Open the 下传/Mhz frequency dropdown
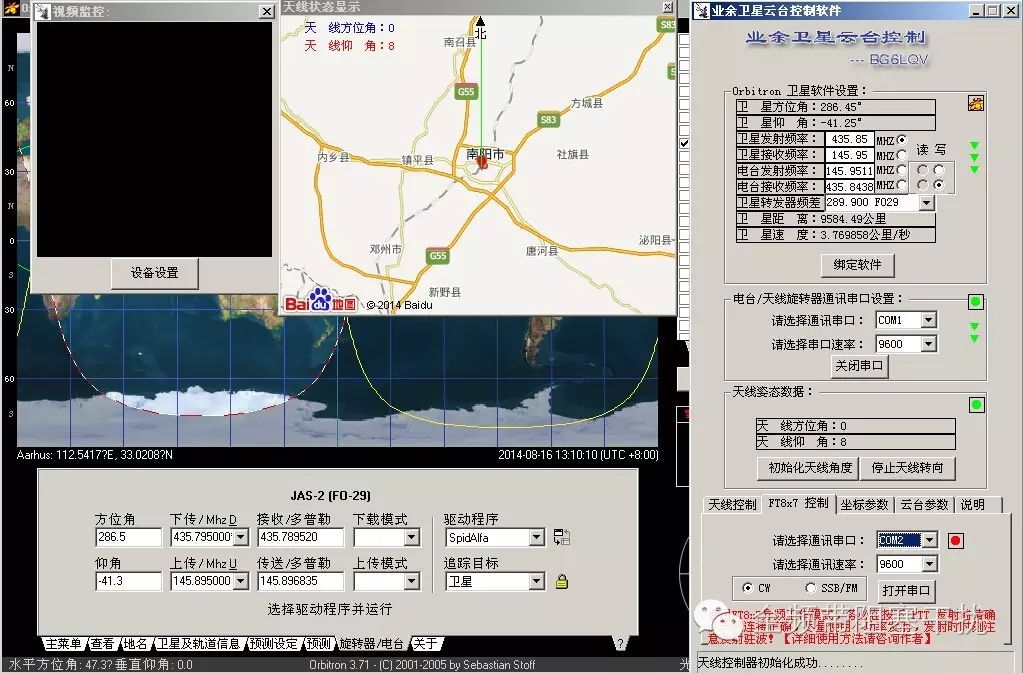The image size is (1023, 673). tap(241, 537)
